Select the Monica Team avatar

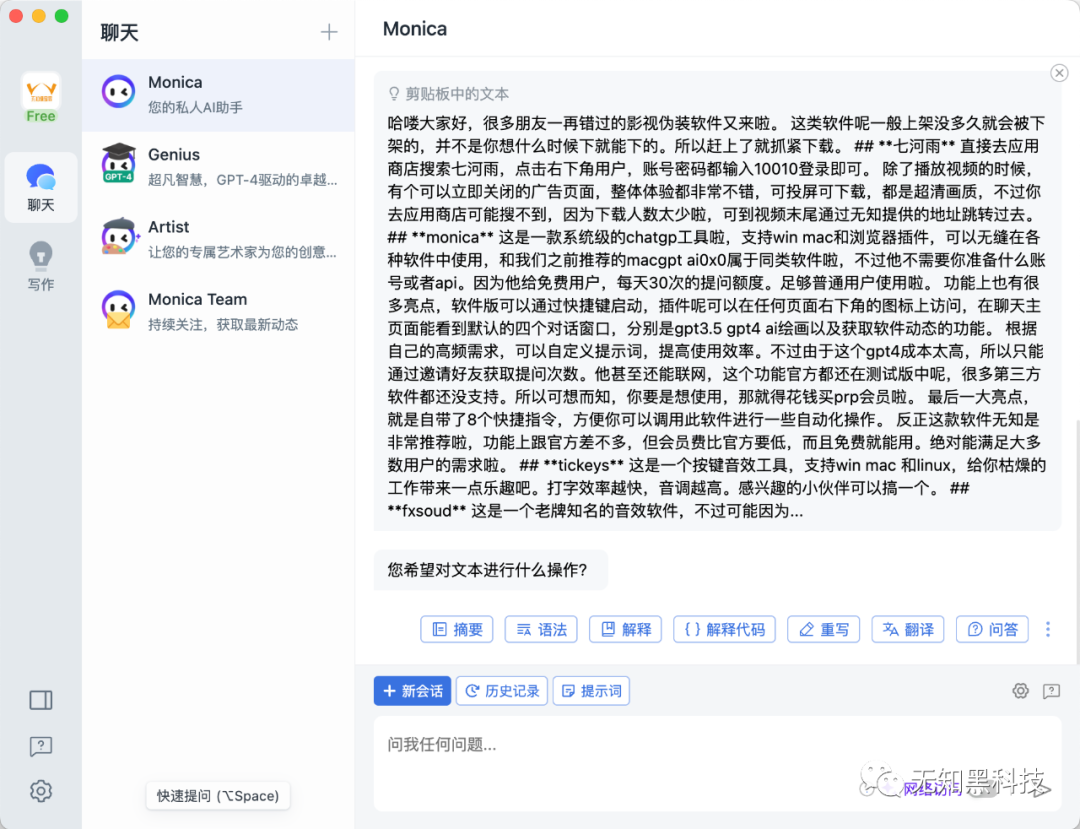pos(118,309)
